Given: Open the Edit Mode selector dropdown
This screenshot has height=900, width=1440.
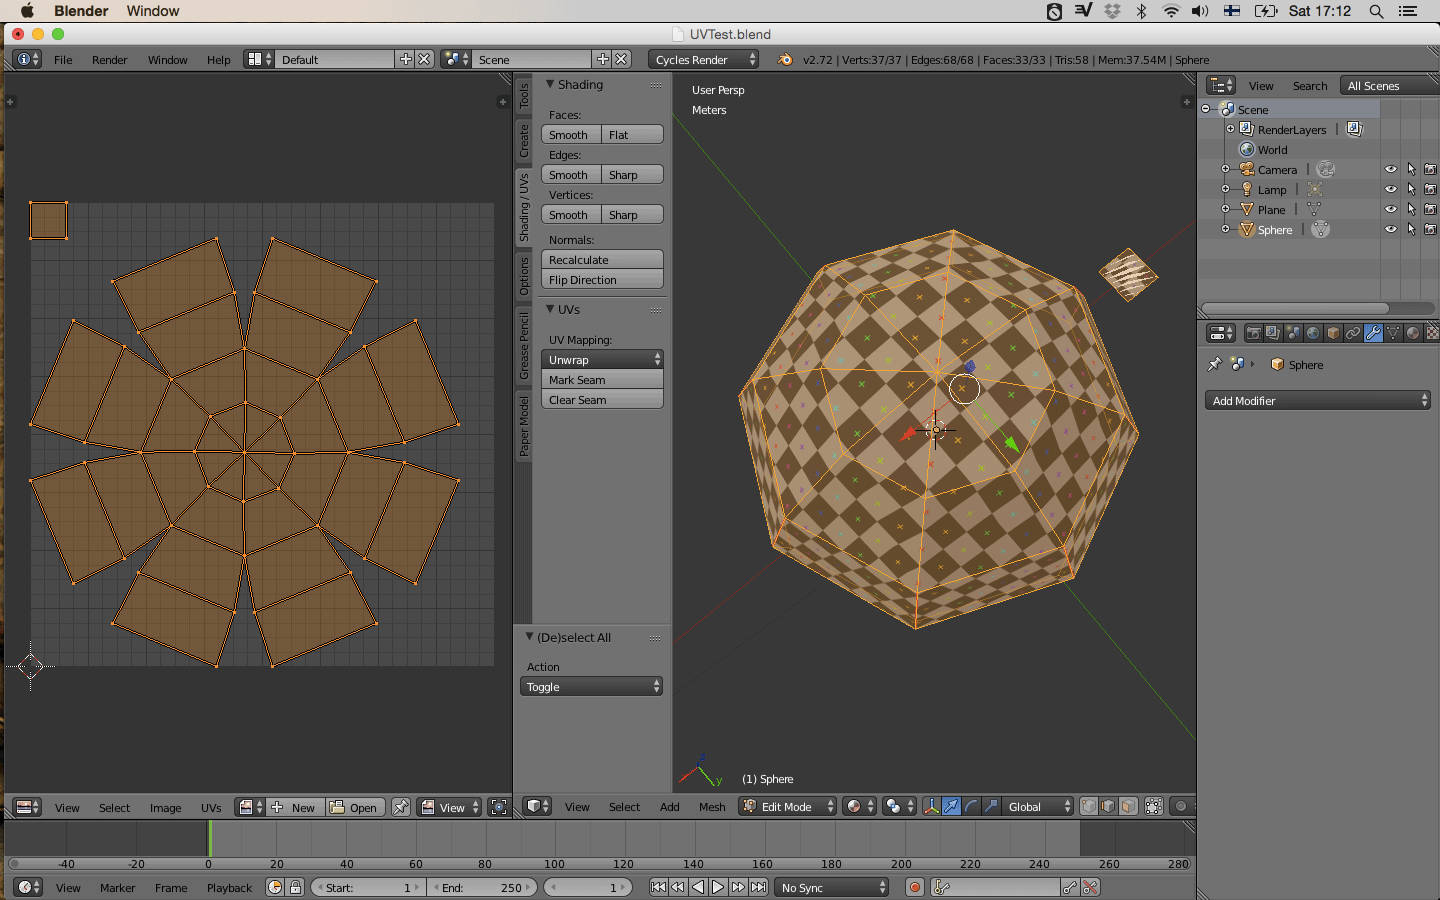Looking at the screenshot, I should coord(788,806).
